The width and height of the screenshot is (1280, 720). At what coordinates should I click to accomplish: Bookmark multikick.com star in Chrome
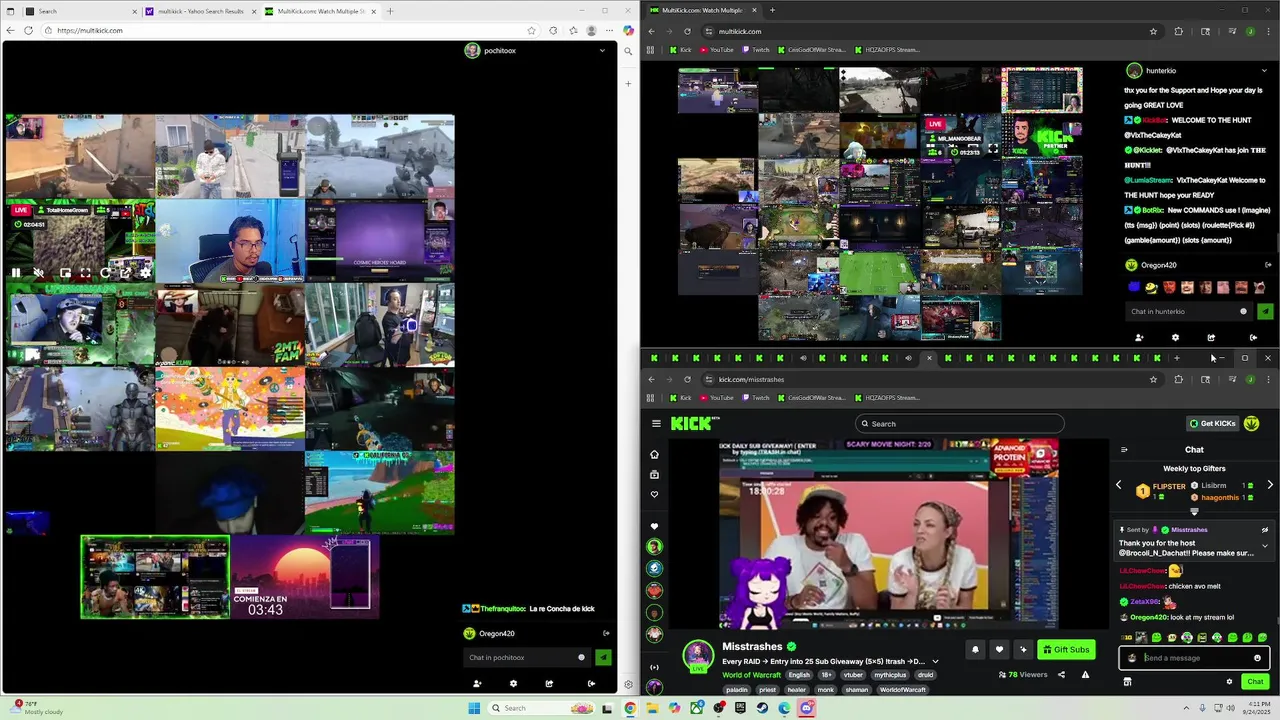coord(1153,31)
